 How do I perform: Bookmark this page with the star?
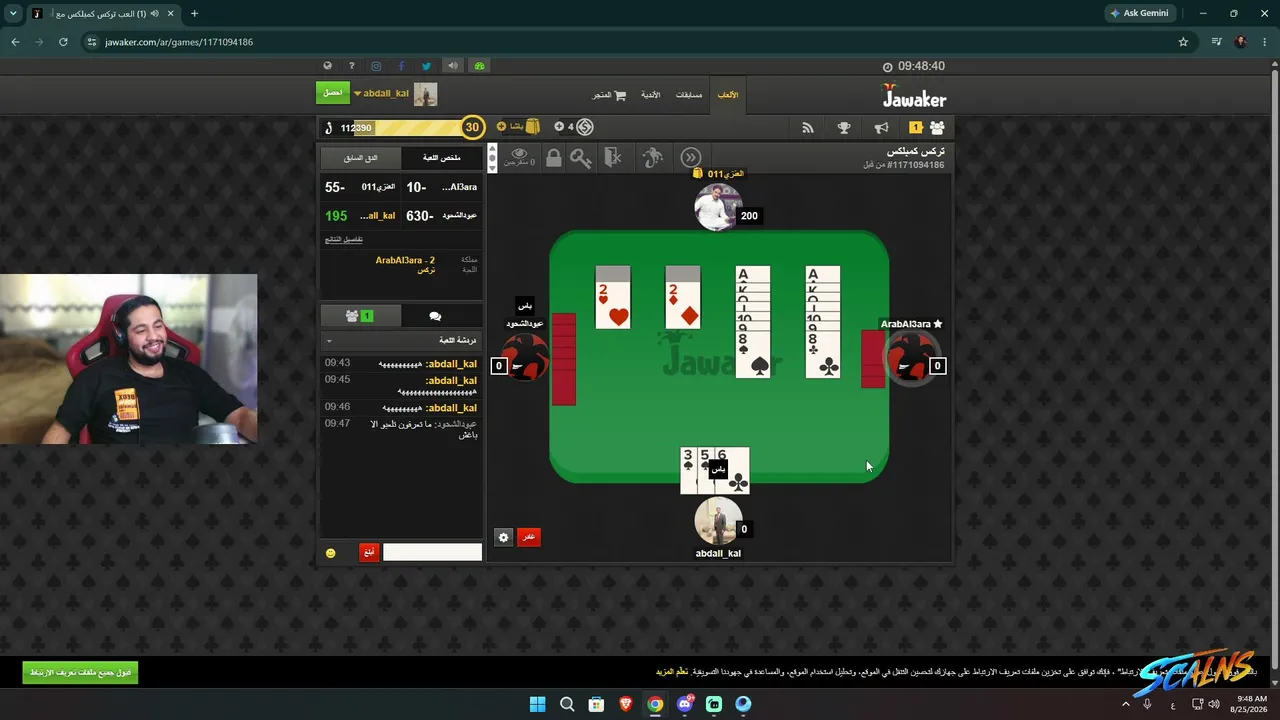[x=1183, y=42]
